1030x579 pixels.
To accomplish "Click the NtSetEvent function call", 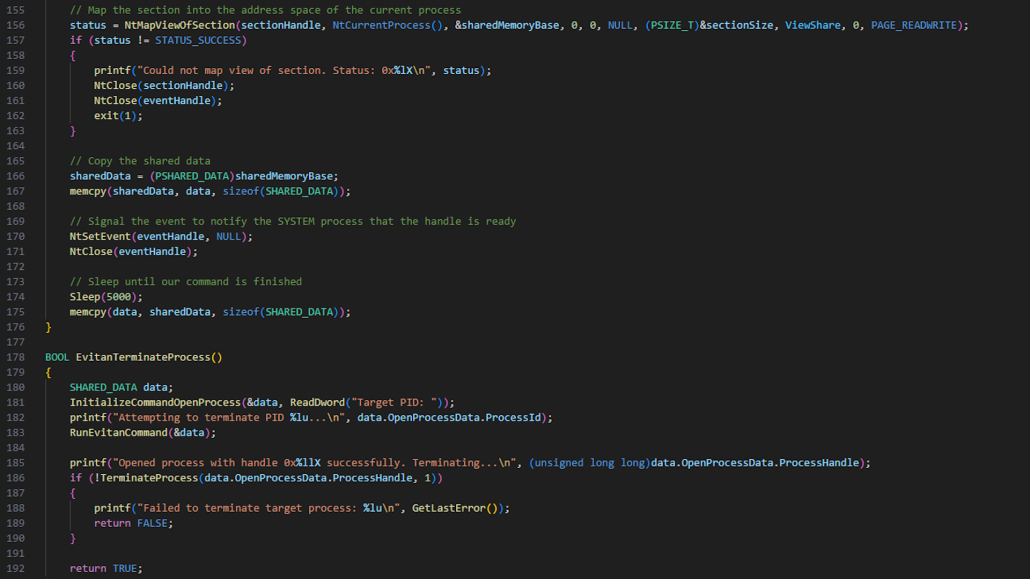I will point(101,236).
